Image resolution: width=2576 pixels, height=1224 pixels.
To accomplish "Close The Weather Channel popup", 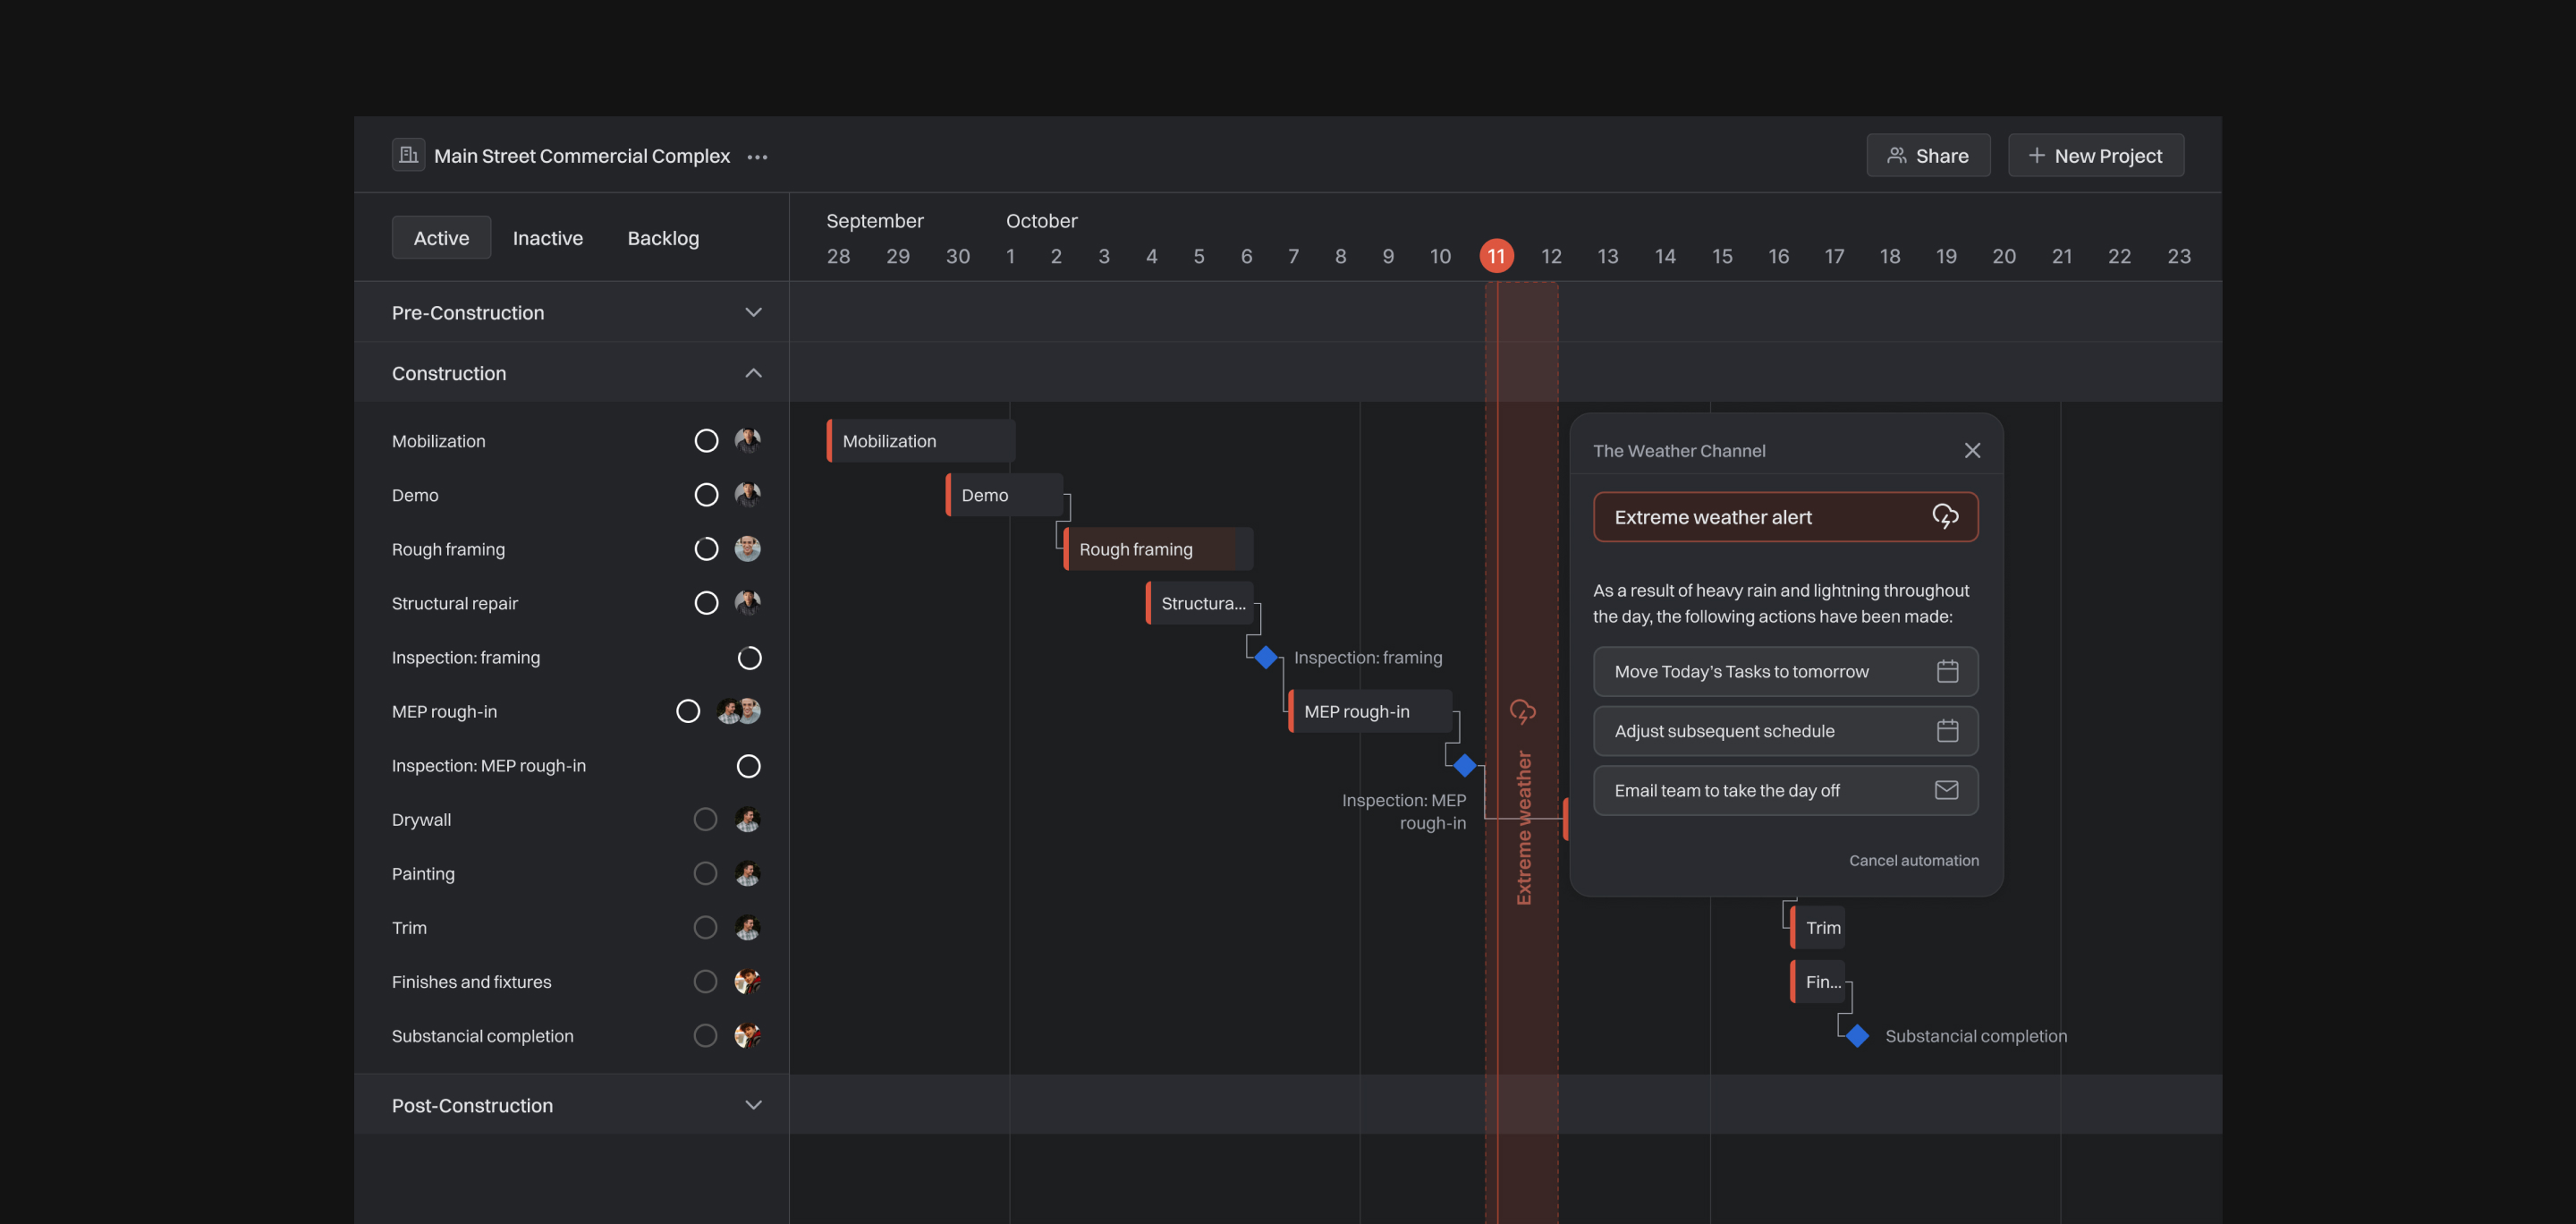I will pos(1972,450).
